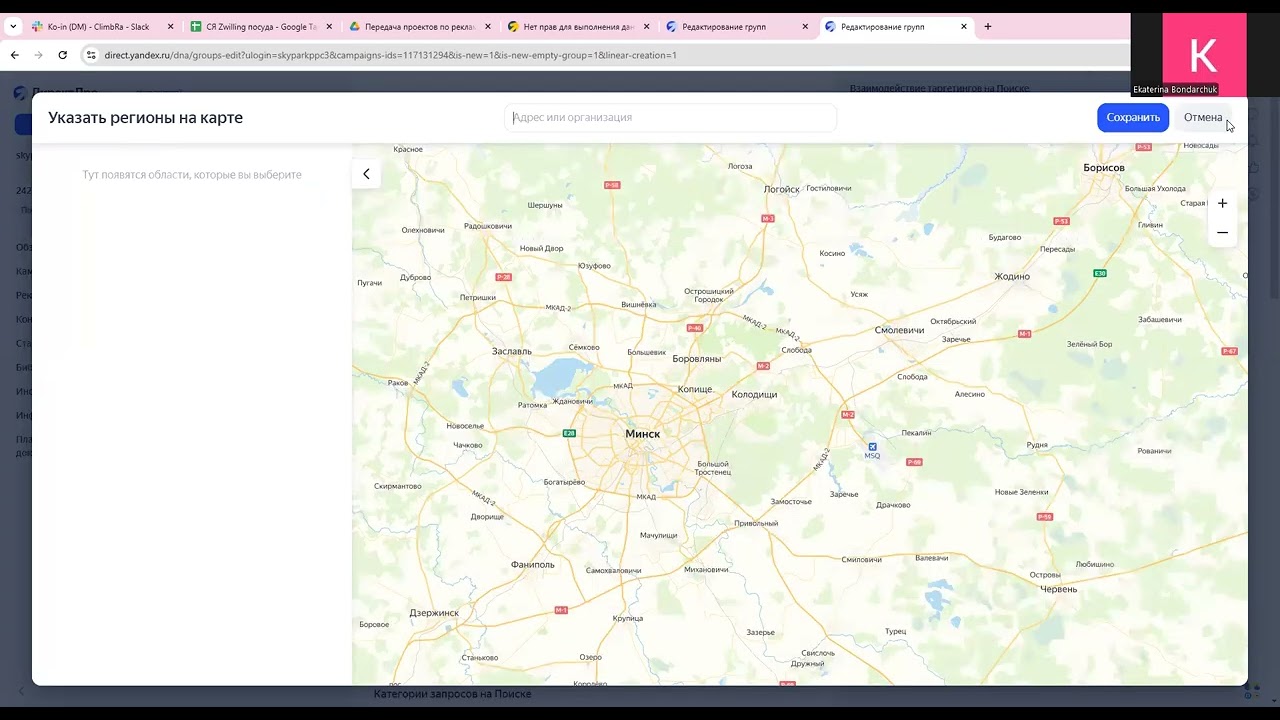Click Скирмантово label on the map
This screenshot has height=720, width=1280.
(398, 486)
